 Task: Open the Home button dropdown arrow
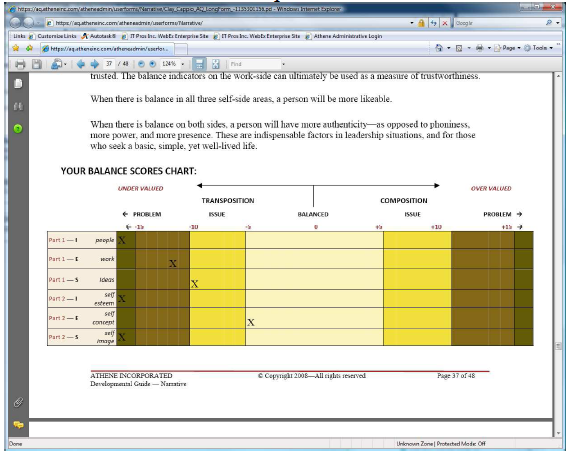pos(449,48)
